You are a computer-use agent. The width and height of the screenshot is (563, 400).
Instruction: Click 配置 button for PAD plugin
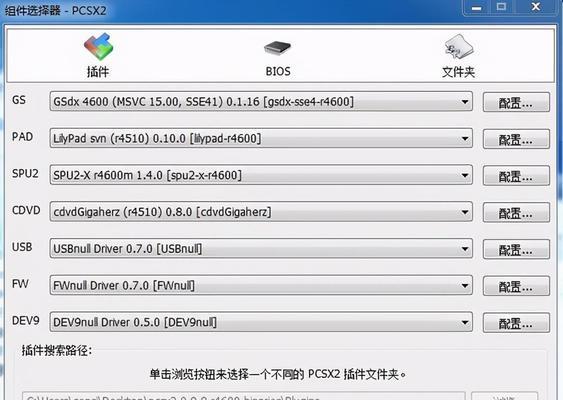[516, 139]
